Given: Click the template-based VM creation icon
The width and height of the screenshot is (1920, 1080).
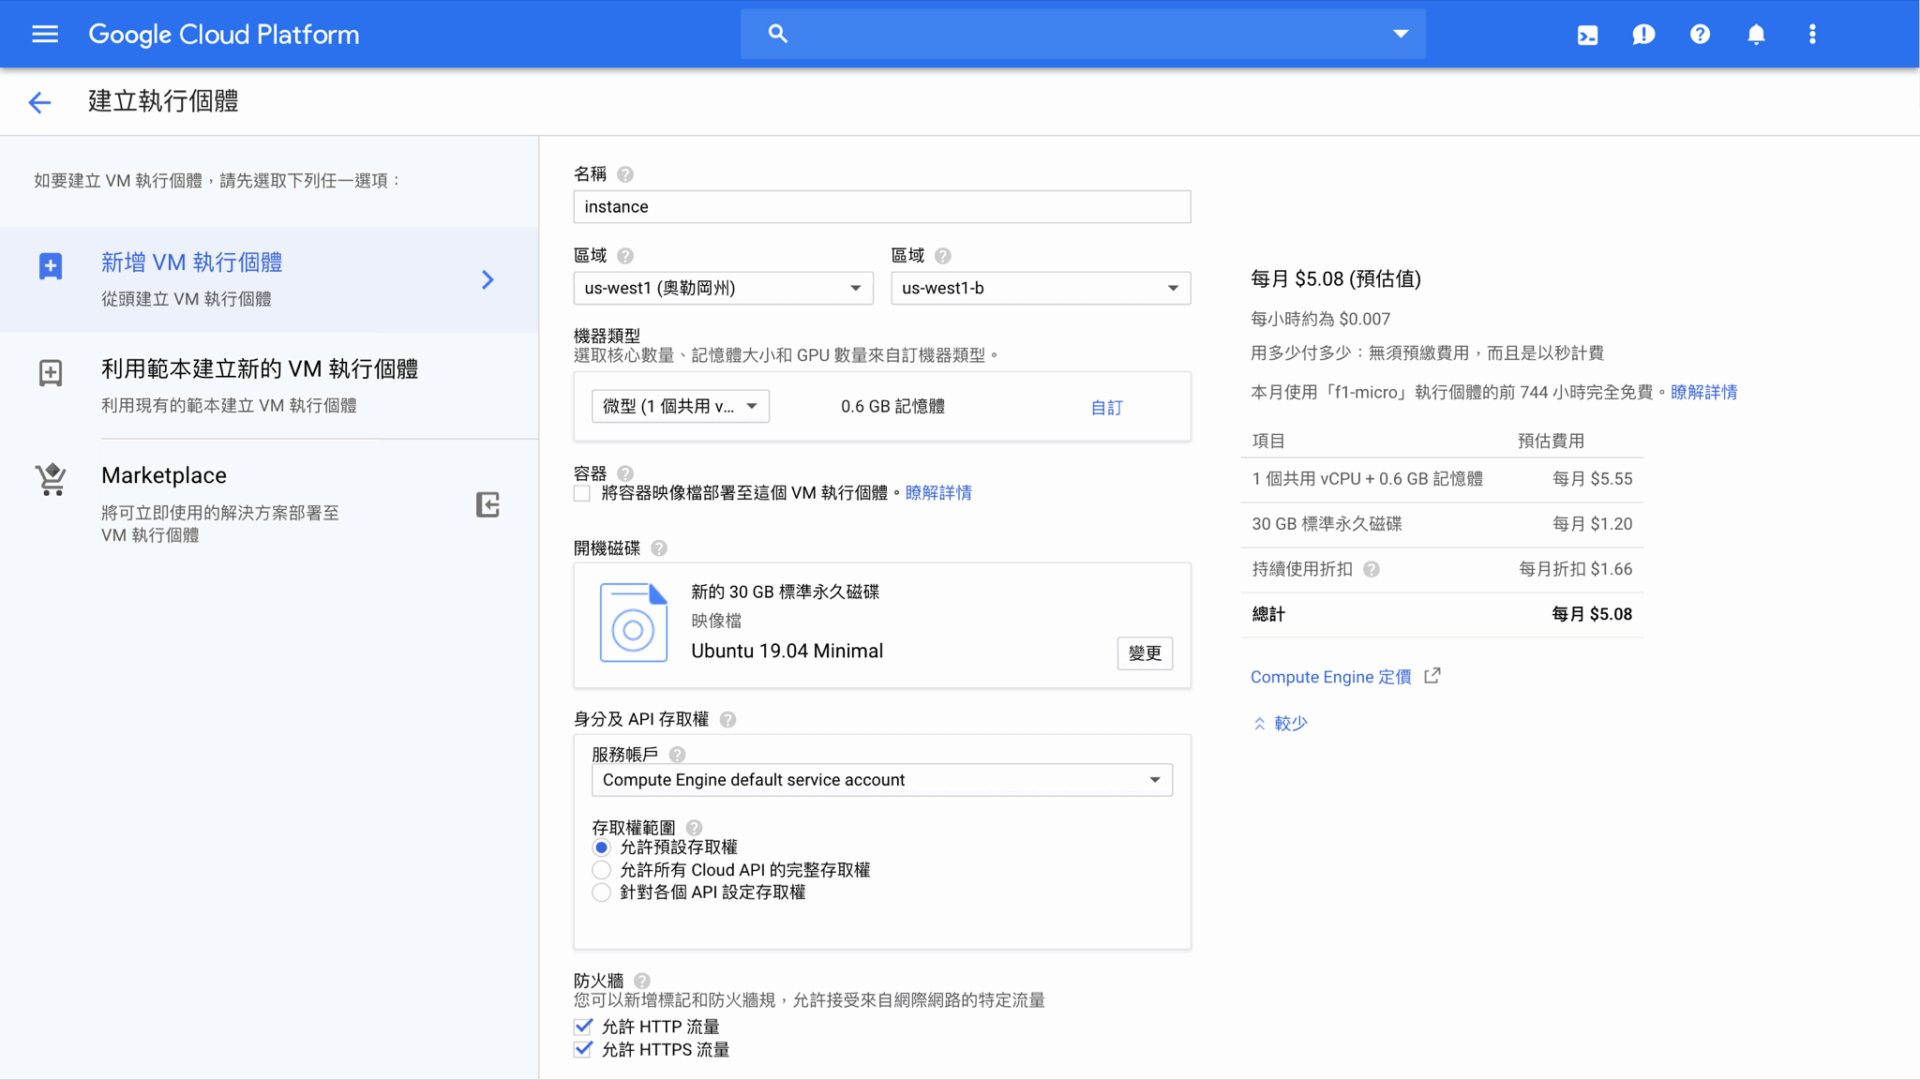Looking at the screenshot, I should (47, 371).
